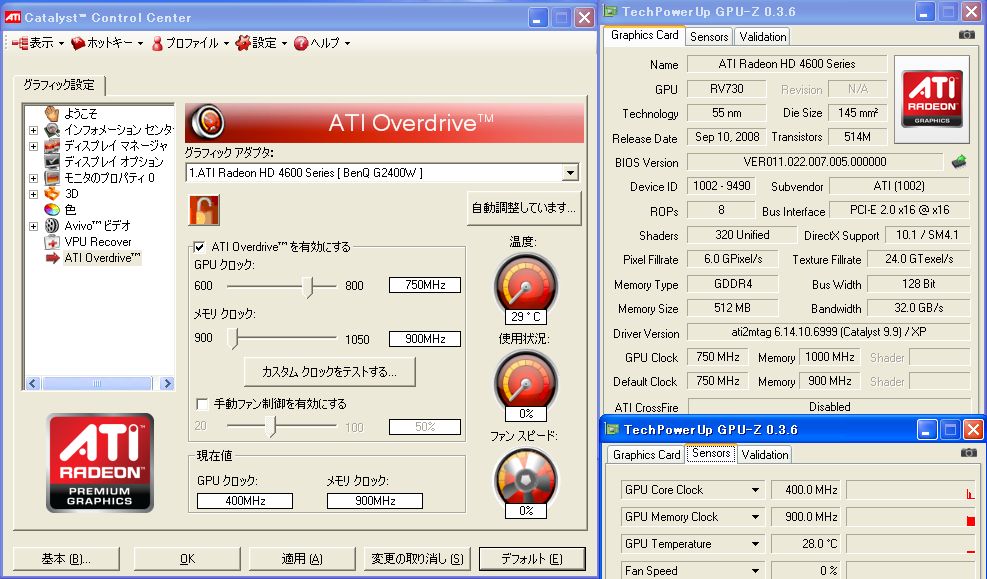Image resolution: width=987 pixels, height=579 pixels.
Task: Click the fan speed gauge icon
Action: (x=526, y=479)
